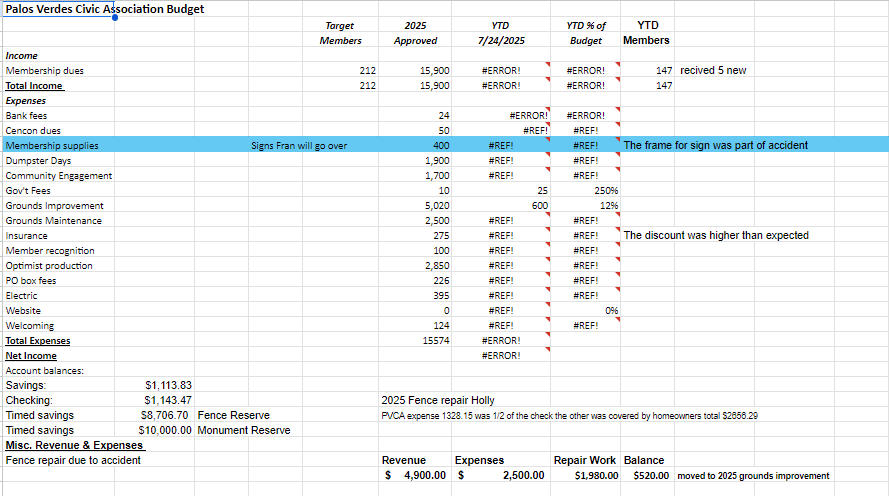
Task: Select the 'recived 5 new' note cell
Action: [x=713, y=71]
